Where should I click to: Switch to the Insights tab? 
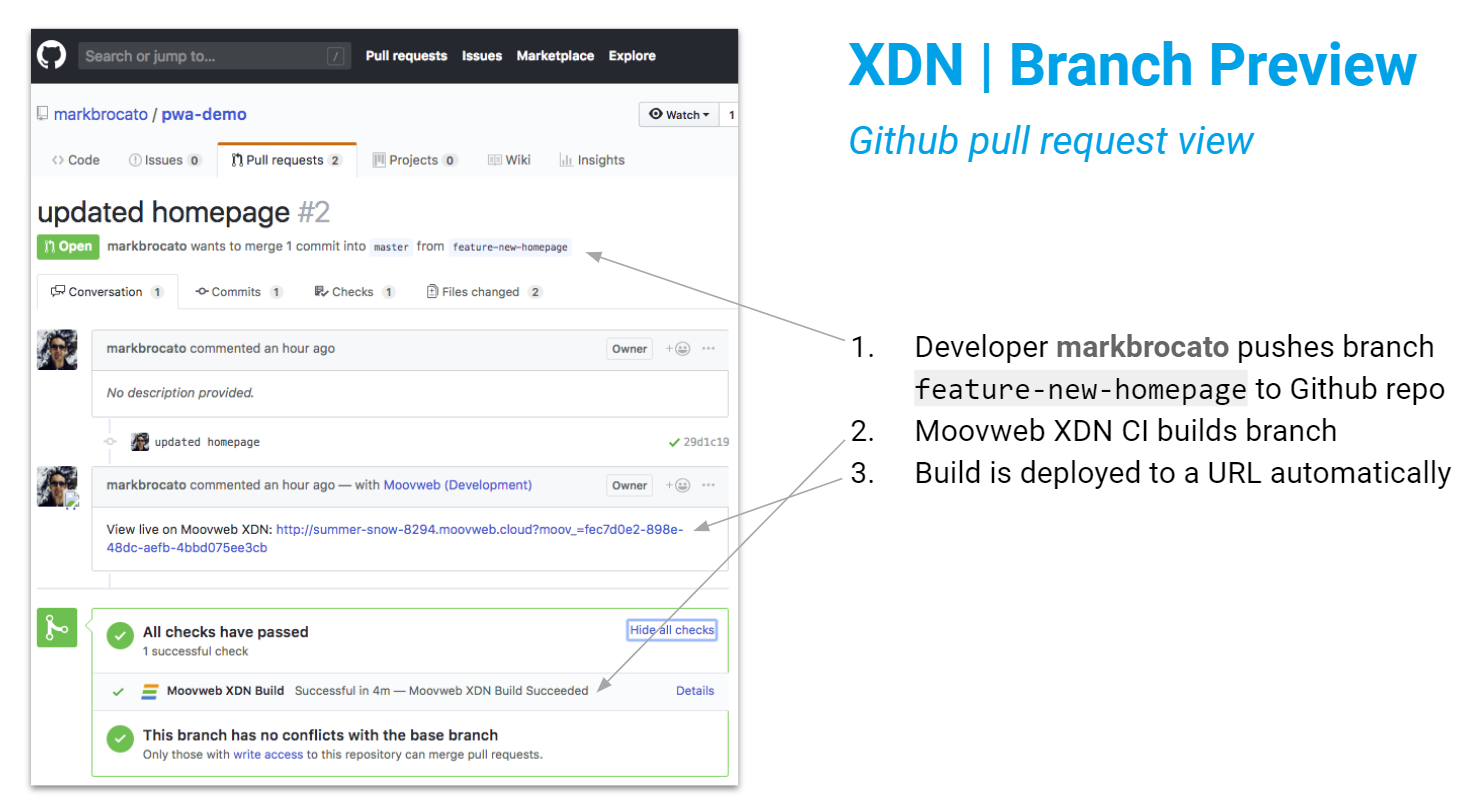(x=592, y=160)
